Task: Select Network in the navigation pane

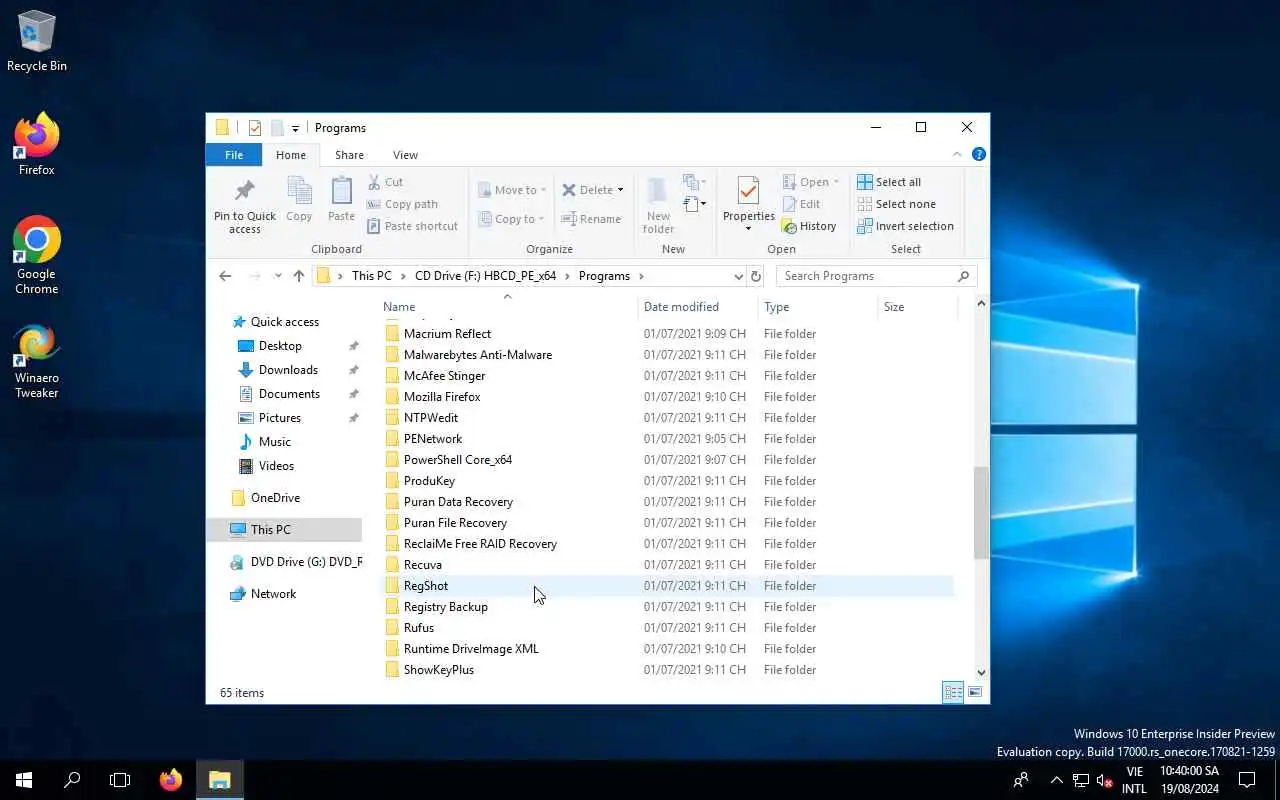Action: 273,594
